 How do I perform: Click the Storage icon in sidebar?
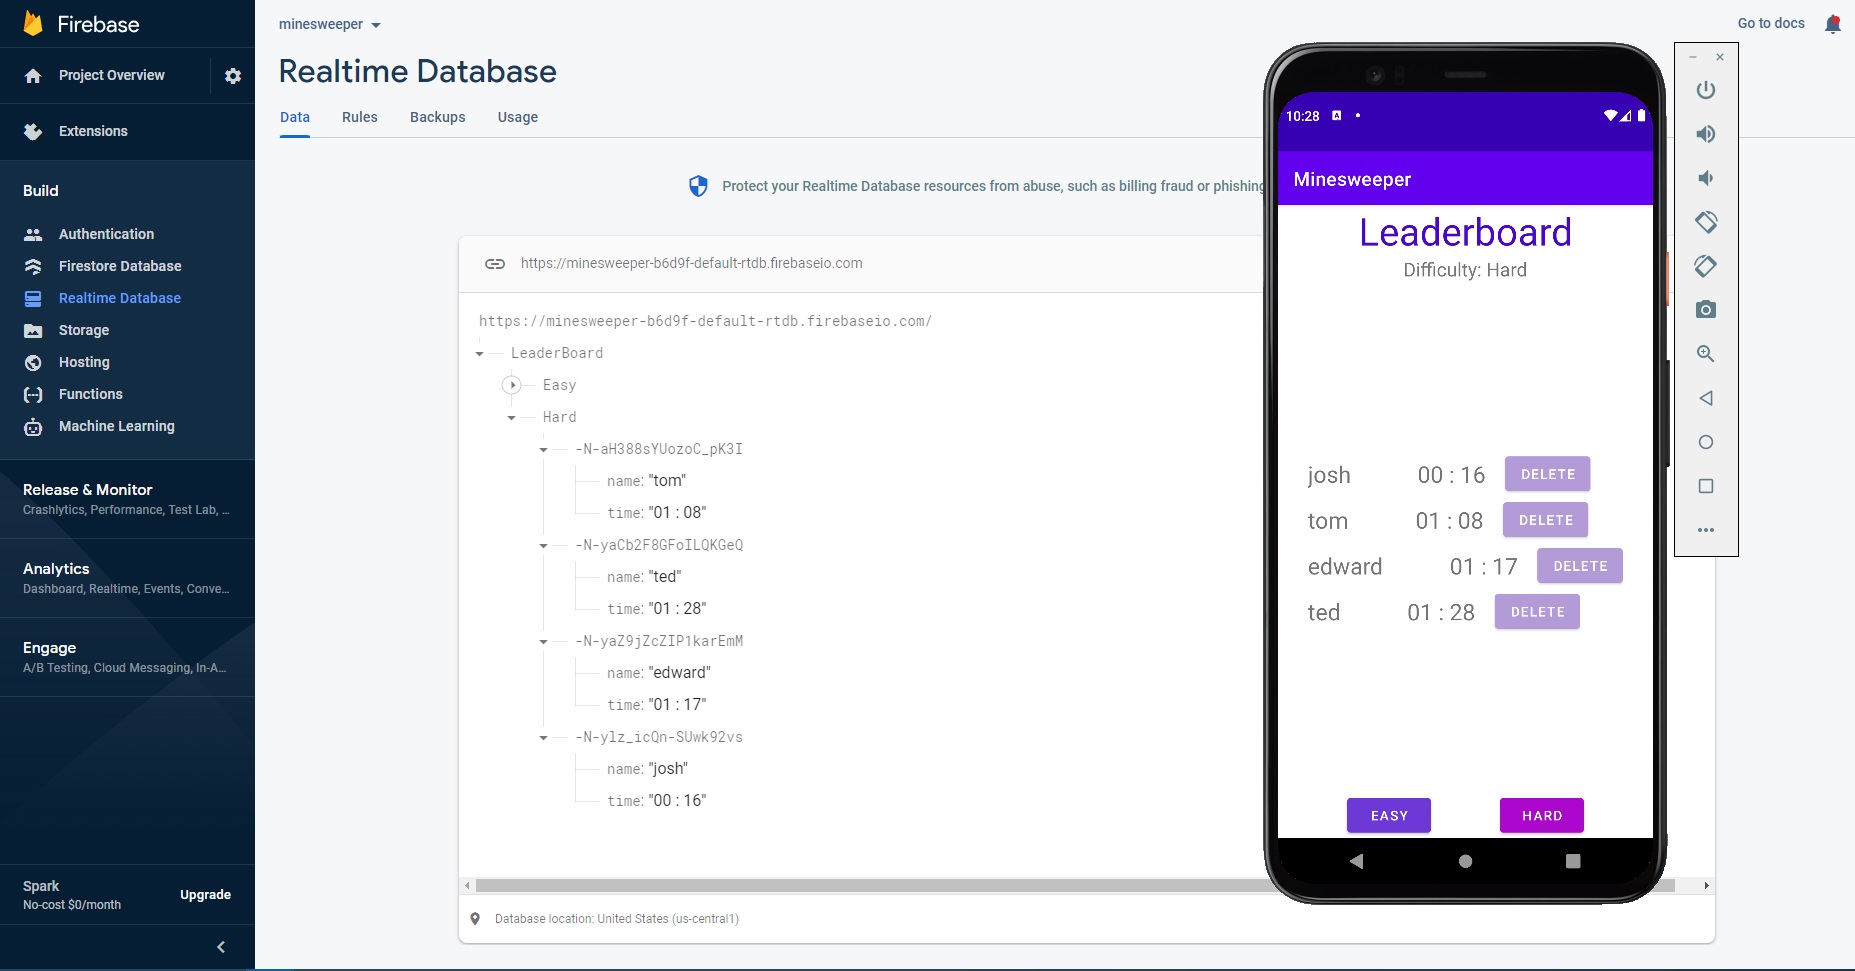point(33,330)
